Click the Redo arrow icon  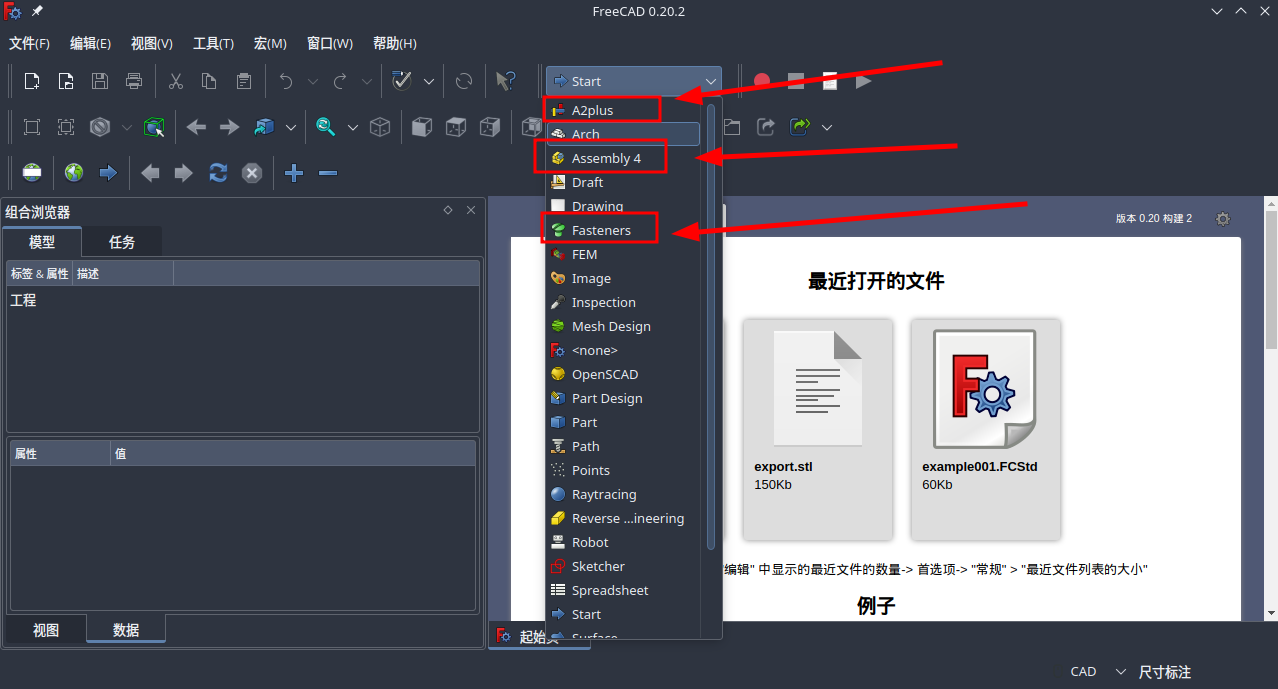click(340, 81)
